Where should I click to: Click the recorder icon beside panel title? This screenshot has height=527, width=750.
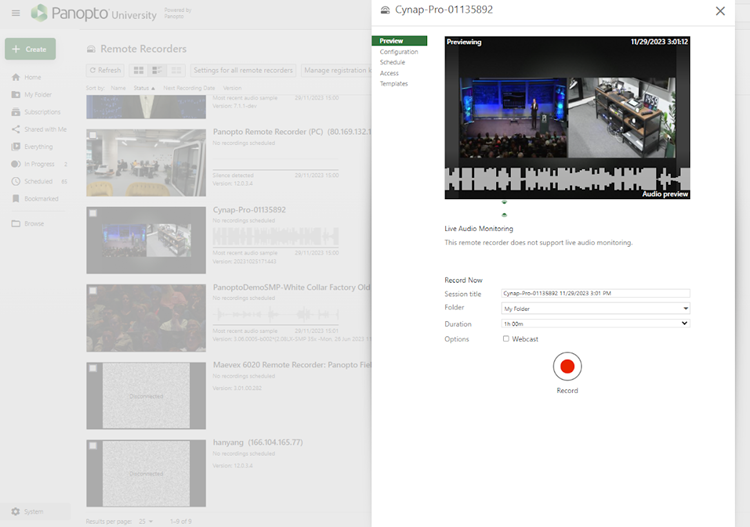point(385,11)
